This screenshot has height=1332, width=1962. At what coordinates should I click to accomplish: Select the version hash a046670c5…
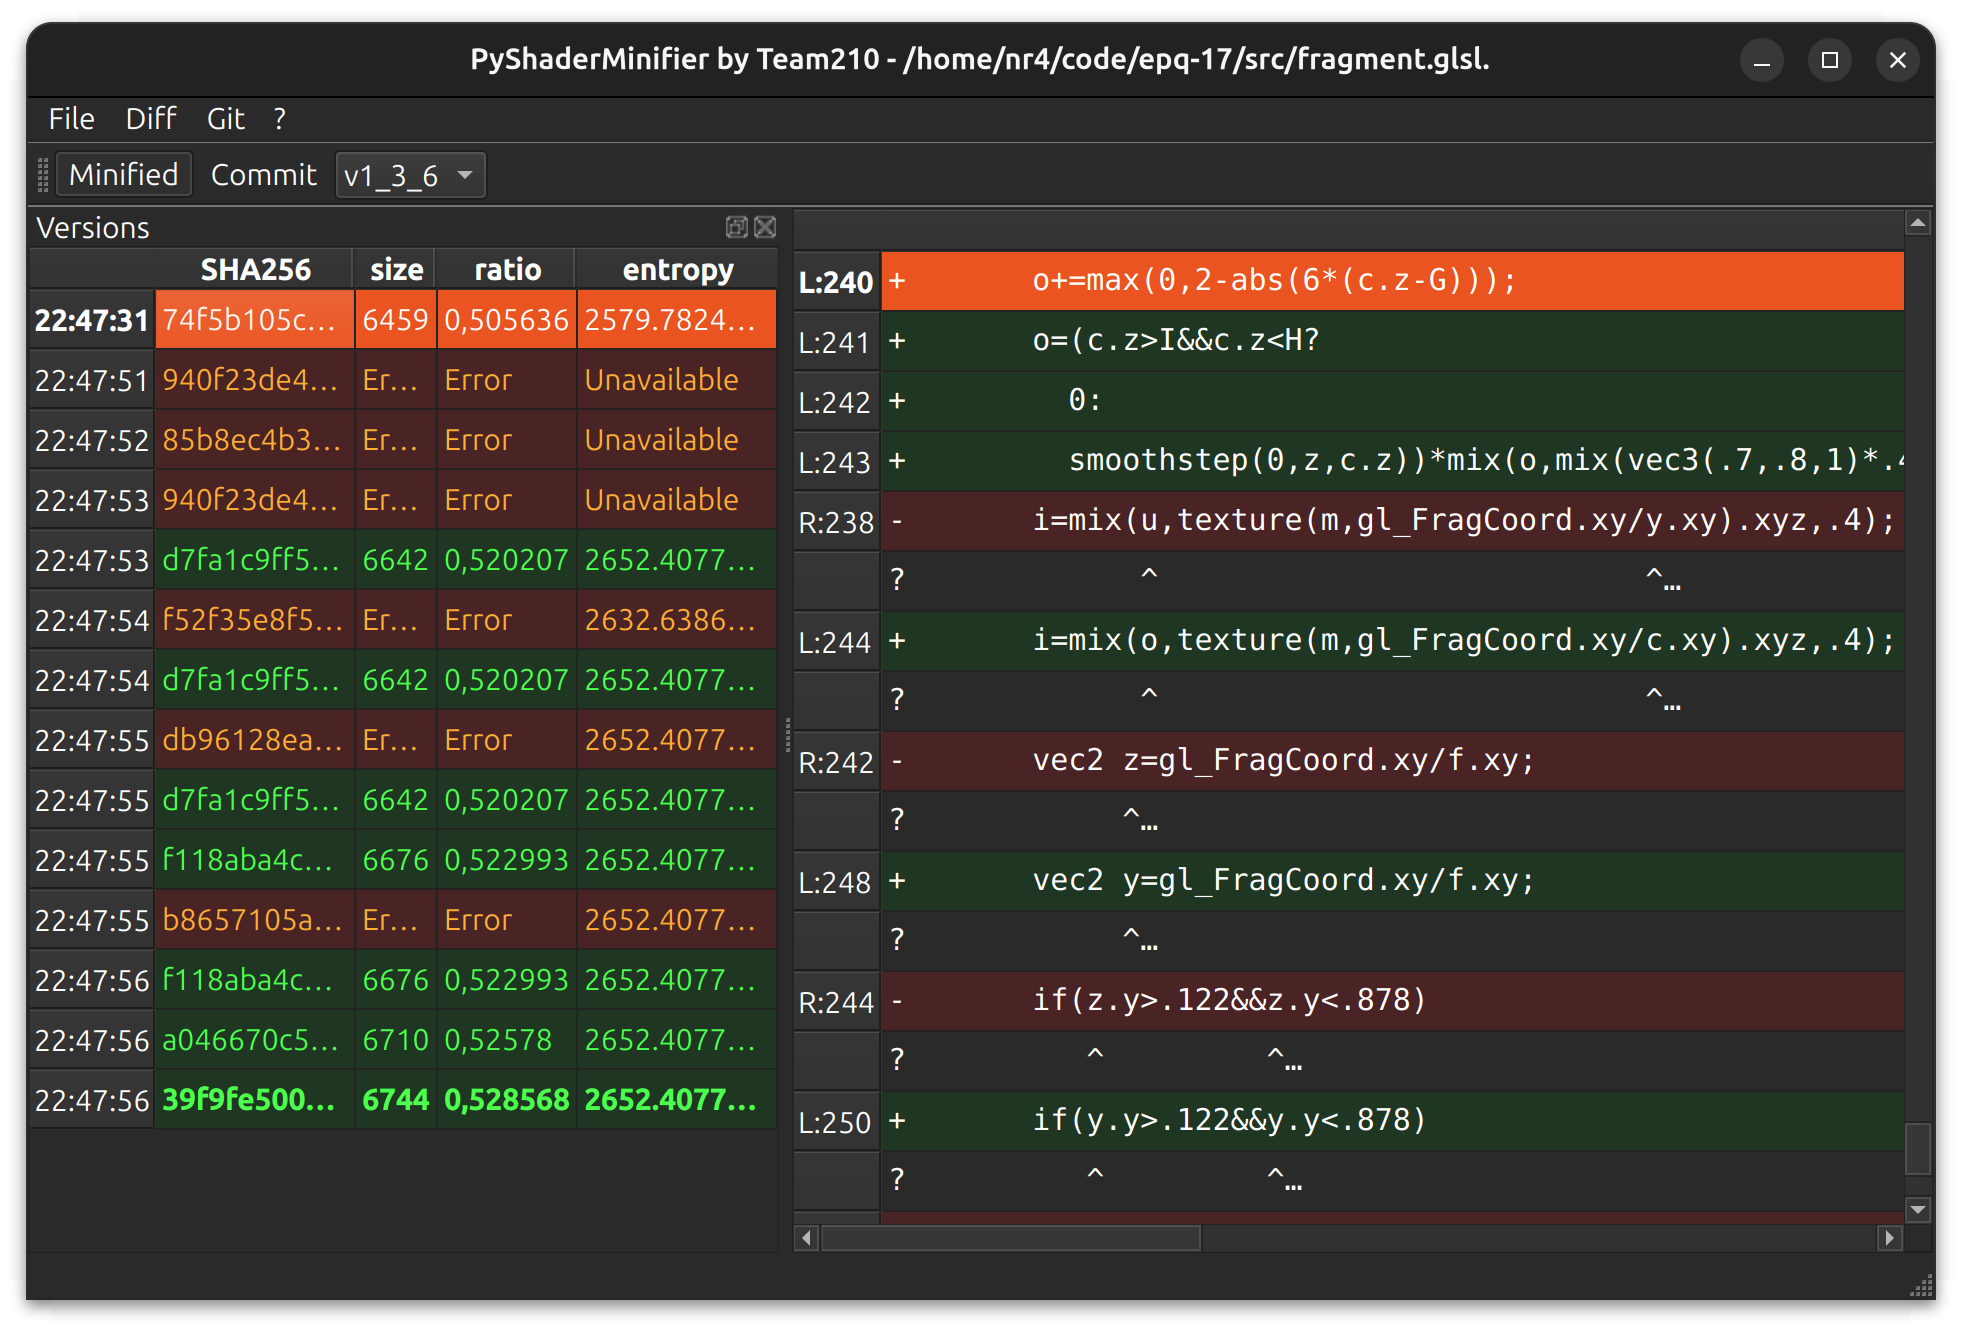click(x=252, y=1040)
